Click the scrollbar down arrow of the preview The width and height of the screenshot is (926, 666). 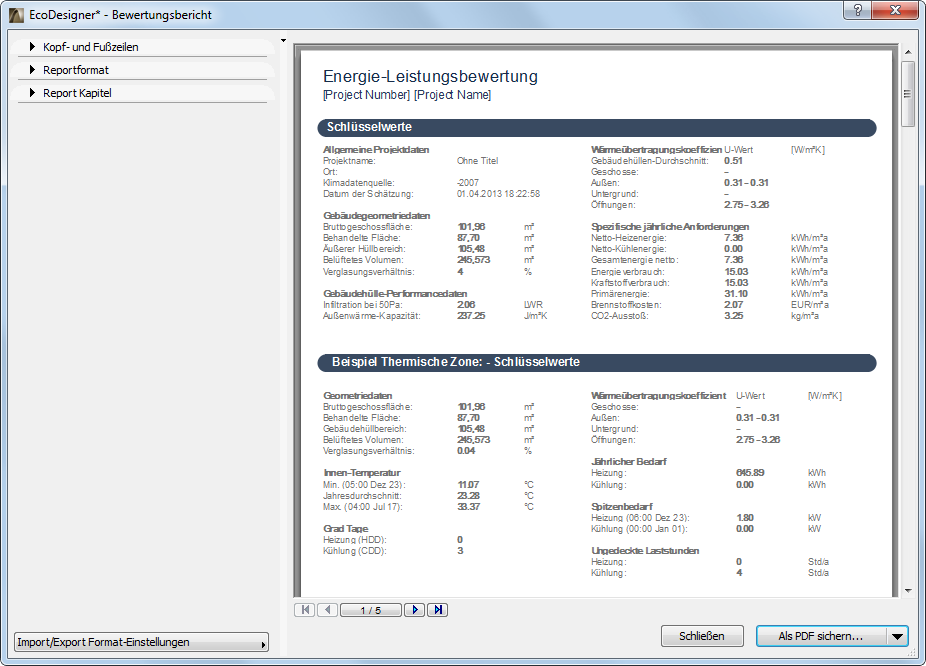pos(909,591)
